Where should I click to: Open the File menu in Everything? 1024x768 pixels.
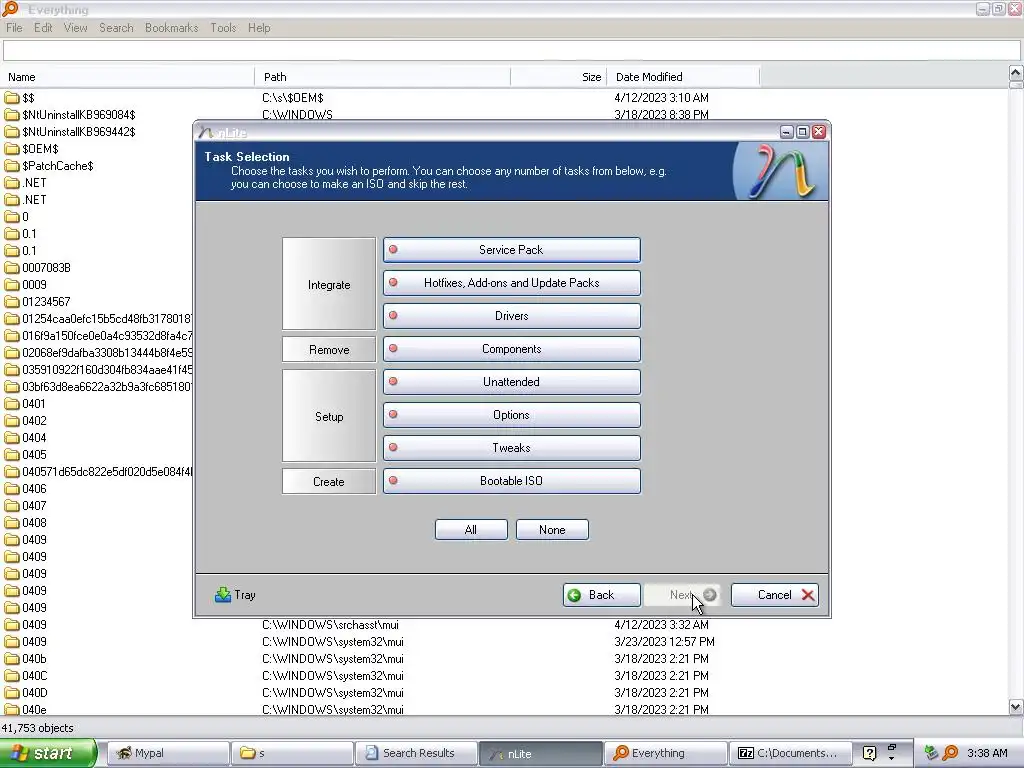pyautogui.click(x=14, y=27)
